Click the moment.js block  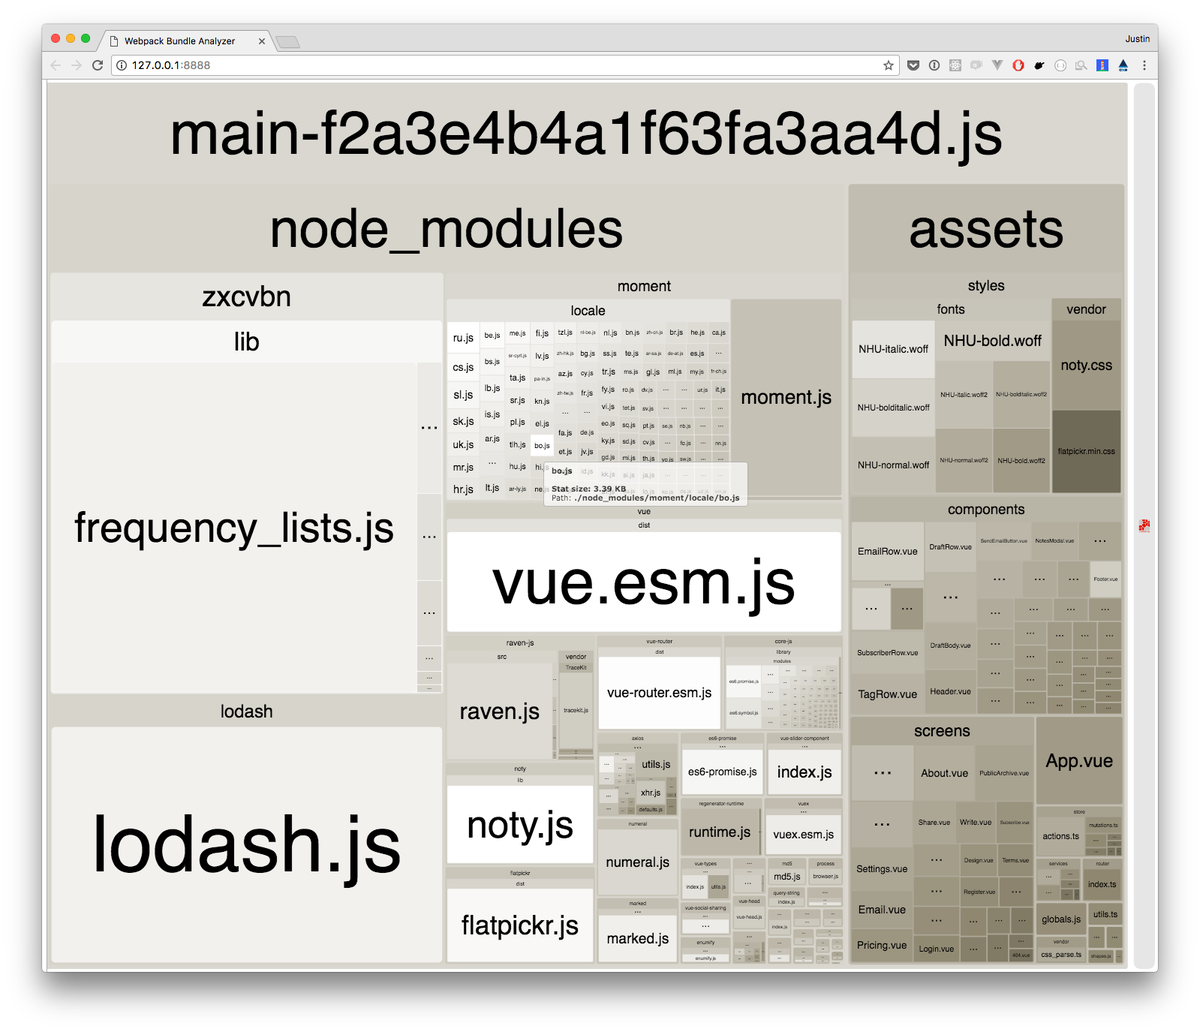pyautogui.click(x=786, y=397)
